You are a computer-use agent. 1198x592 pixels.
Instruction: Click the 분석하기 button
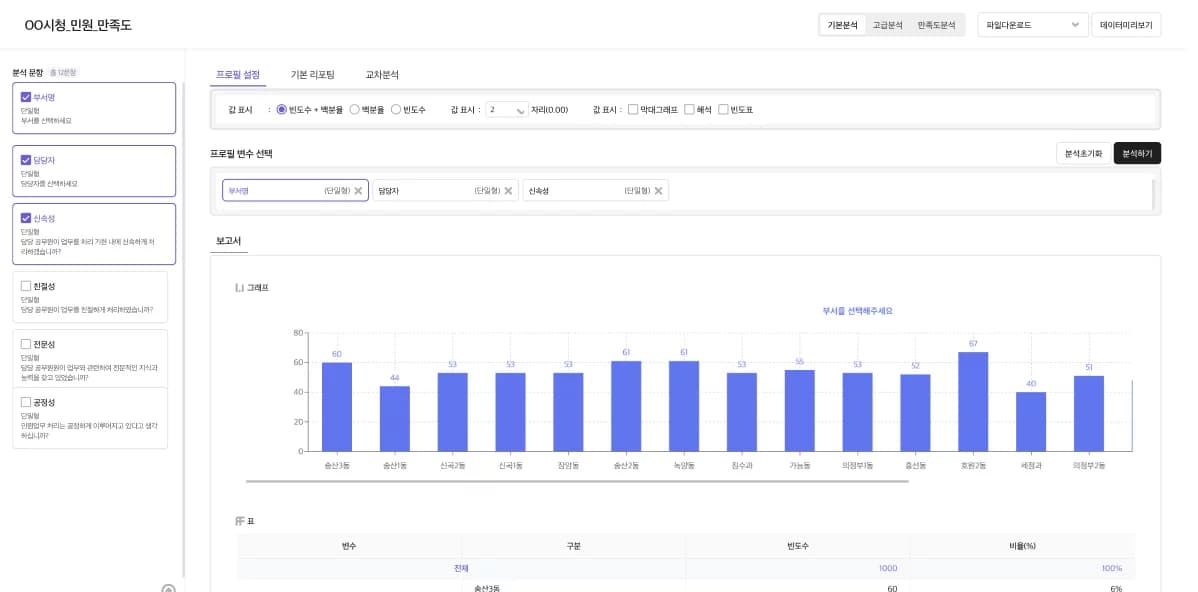pyautogui.click(x=1136, y=154)
